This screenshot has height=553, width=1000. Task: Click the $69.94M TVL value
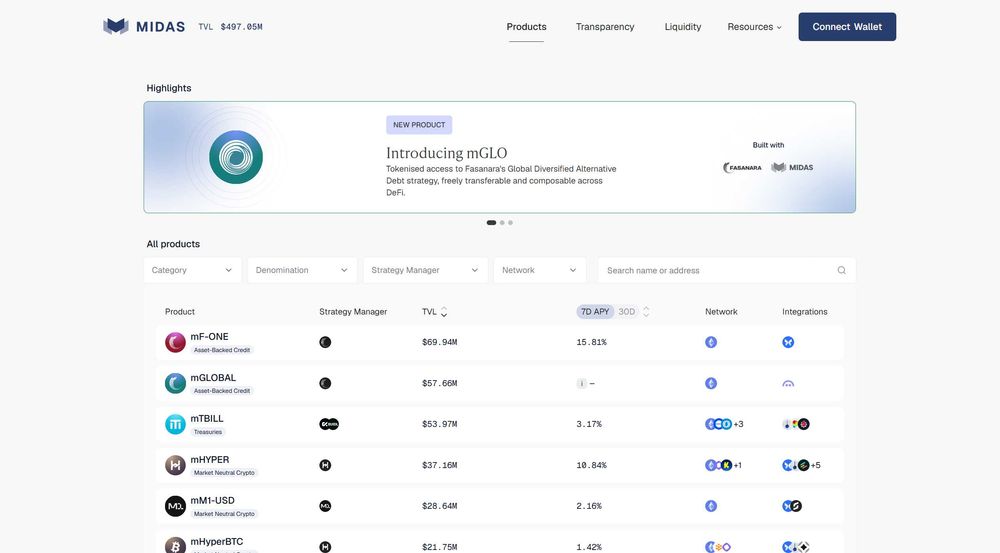(439, 343)
